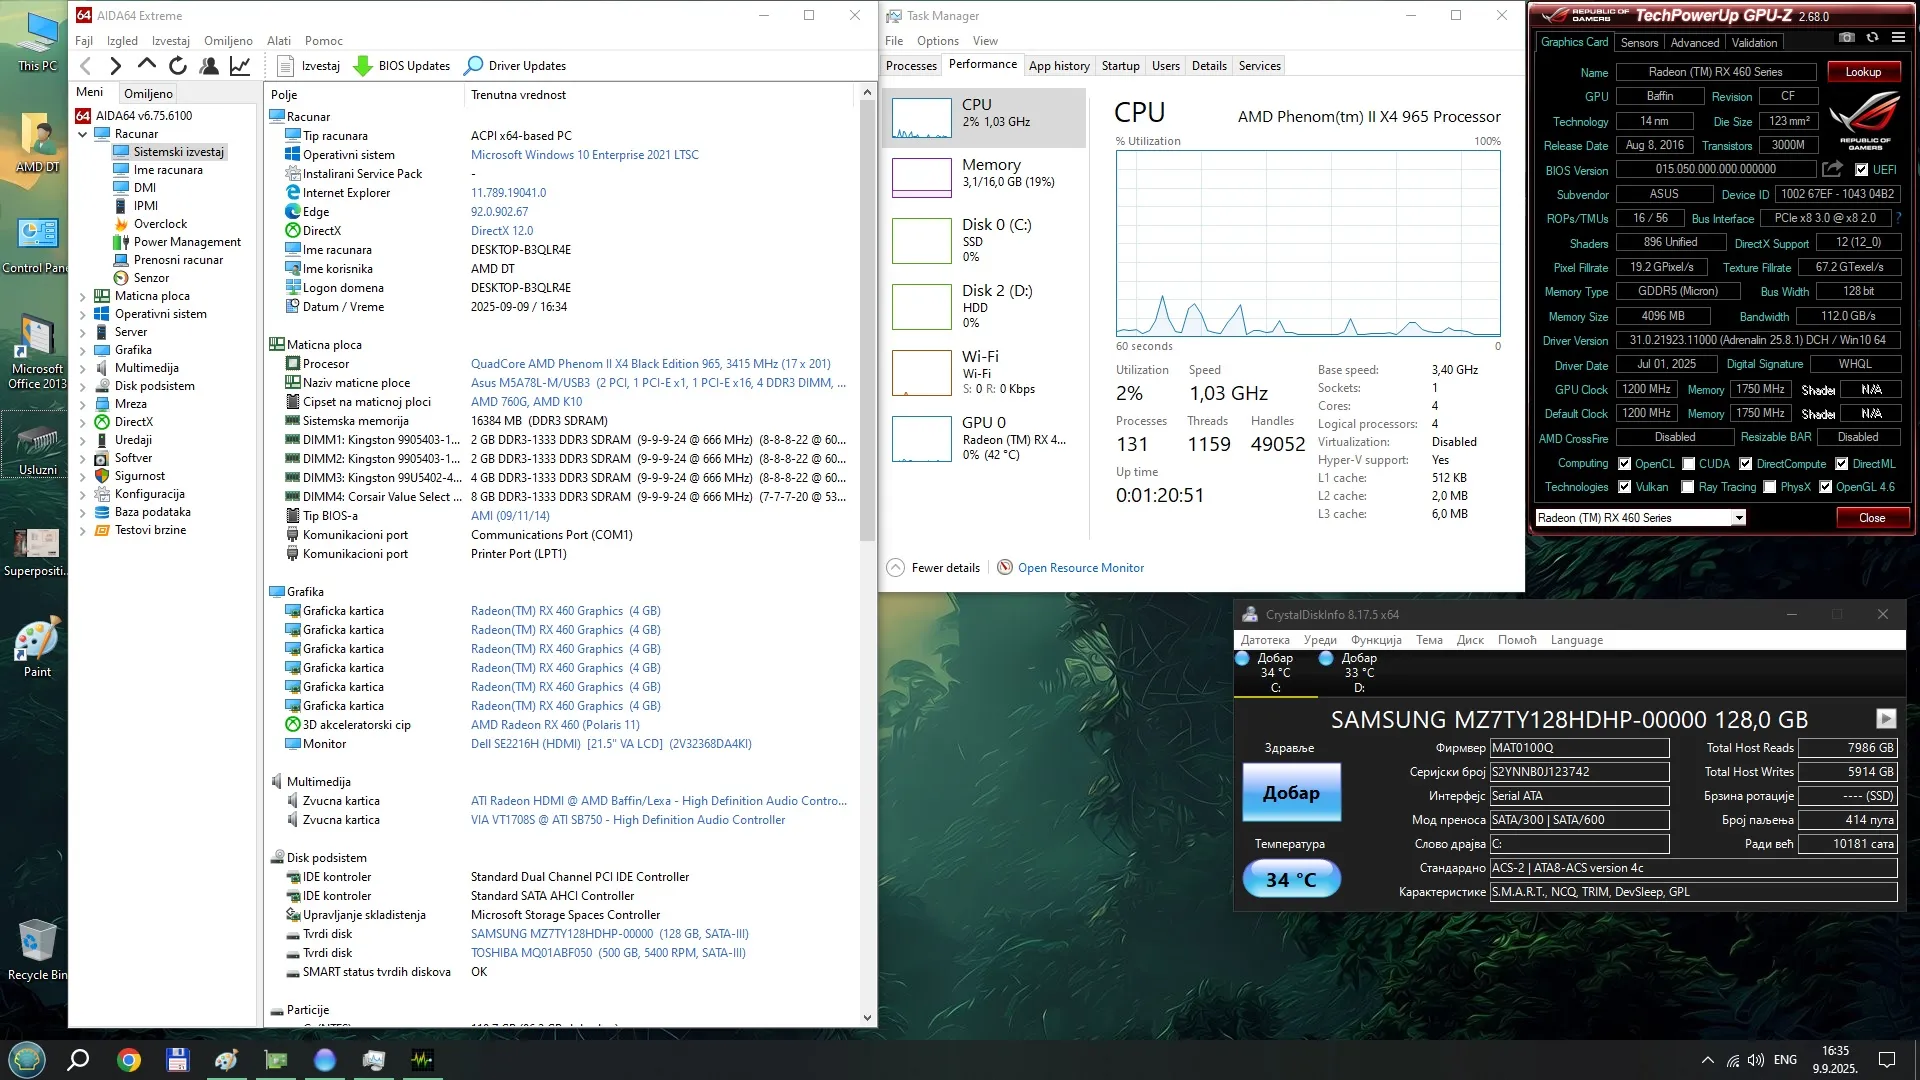Screen dimensions: 1920x1080
Task: Click AIDA64 chart graph toolbar icon
Action: coord(240,66)
